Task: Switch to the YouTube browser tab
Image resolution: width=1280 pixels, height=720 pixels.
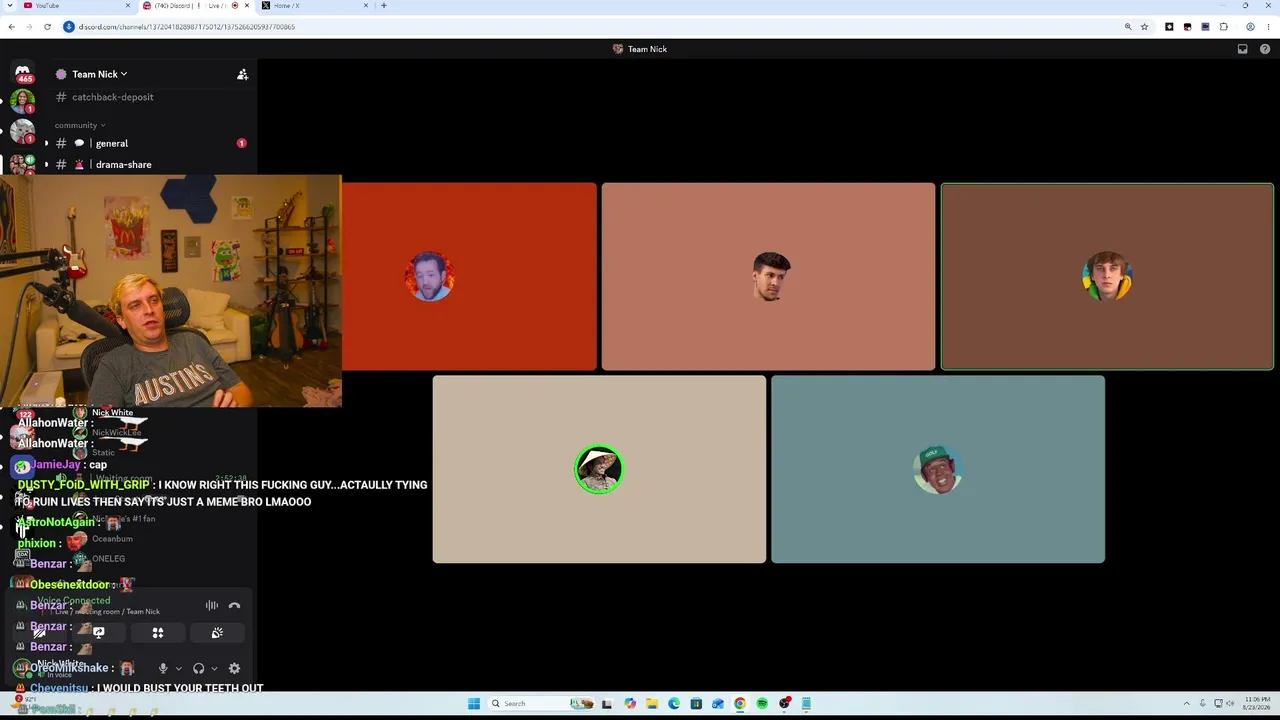Action: pyautogui.click(x=78, y=6)
